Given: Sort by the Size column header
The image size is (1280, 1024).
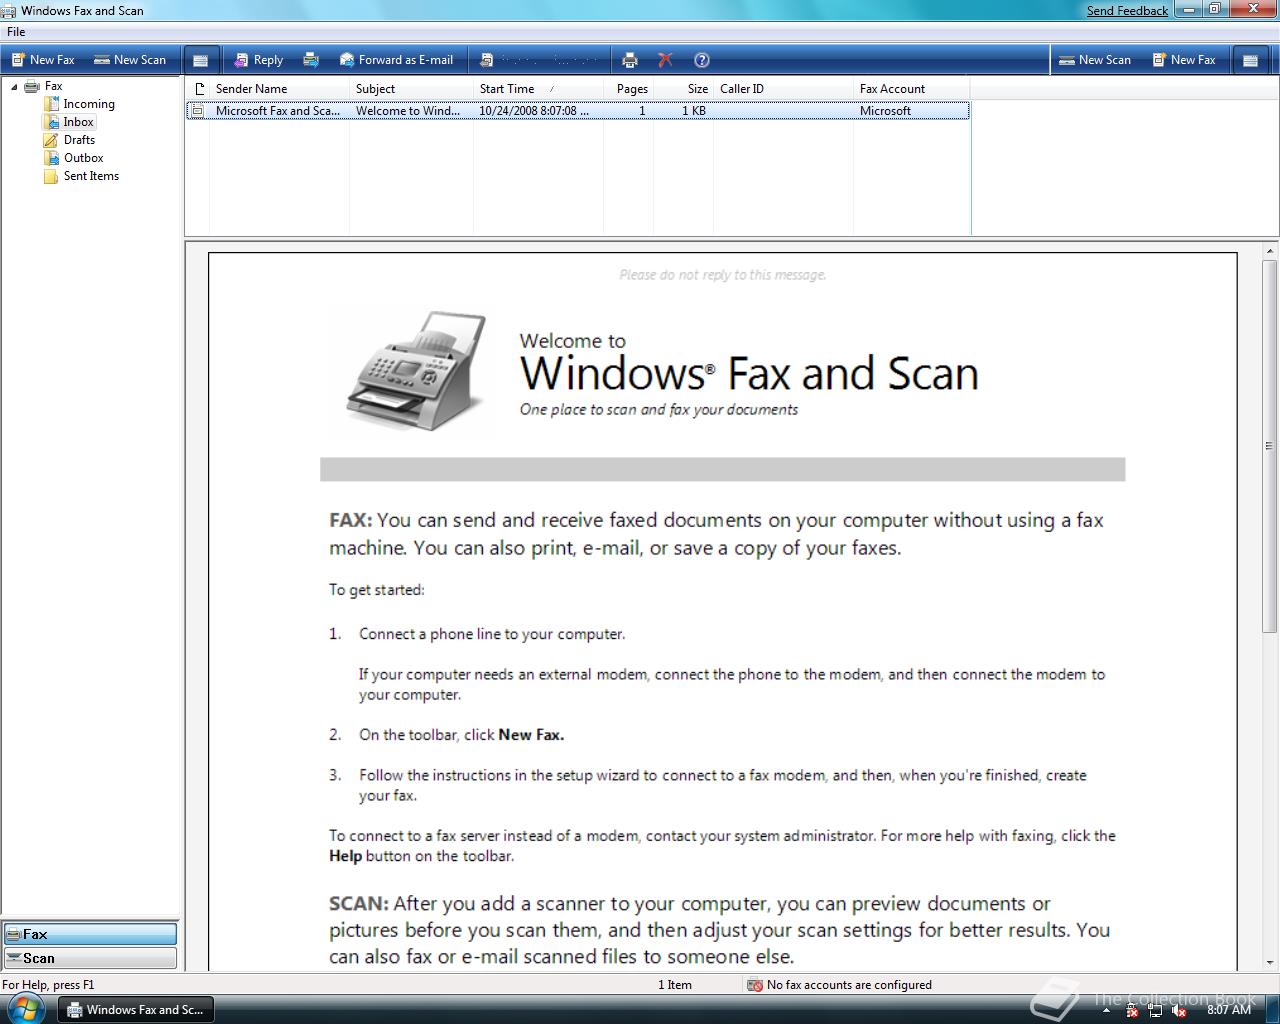Looking at the screenshot, I should click(684, 89).
